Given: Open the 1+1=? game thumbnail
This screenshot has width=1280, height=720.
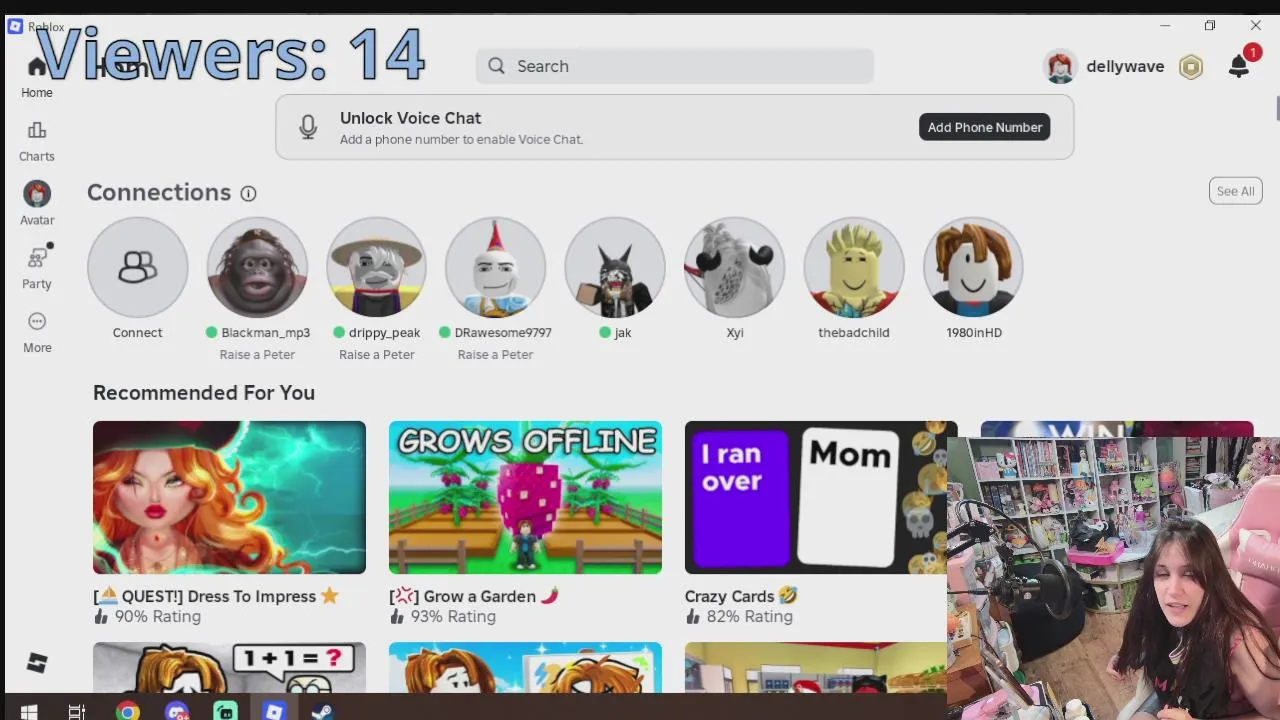Looking at the screenshot, I should (x=229, y=667).
